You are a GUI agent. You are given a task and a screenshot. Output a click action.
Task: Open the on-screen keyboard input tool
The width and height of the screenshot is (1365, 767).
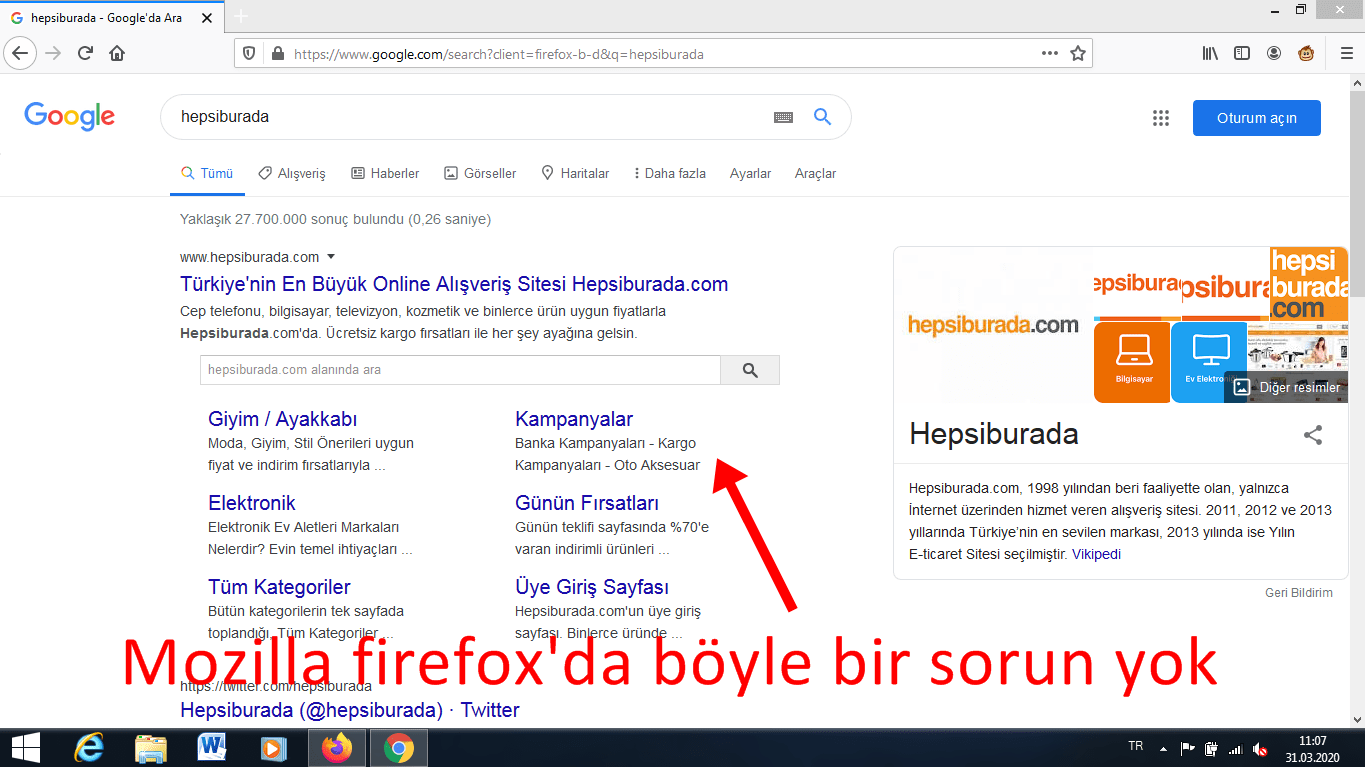click(783, 117)
